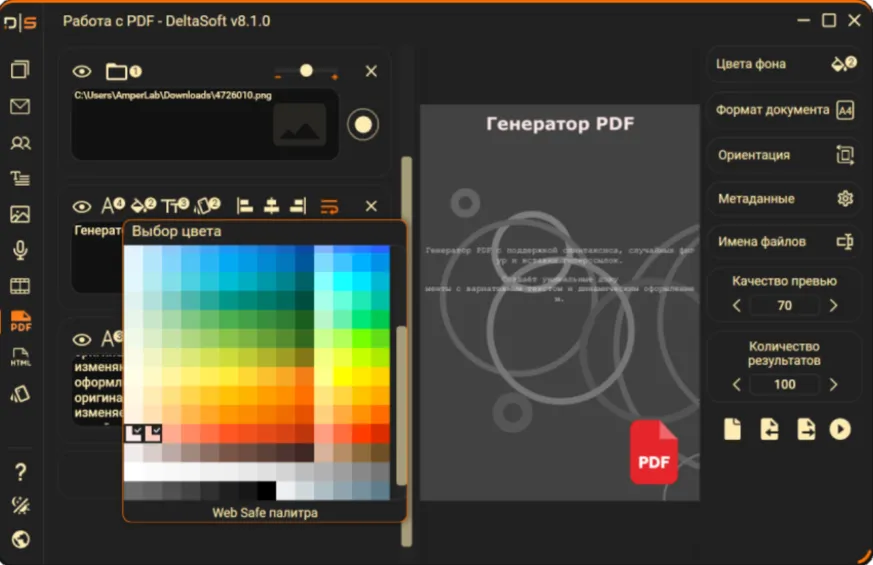Open Метаданные settings

click(784, 199)
